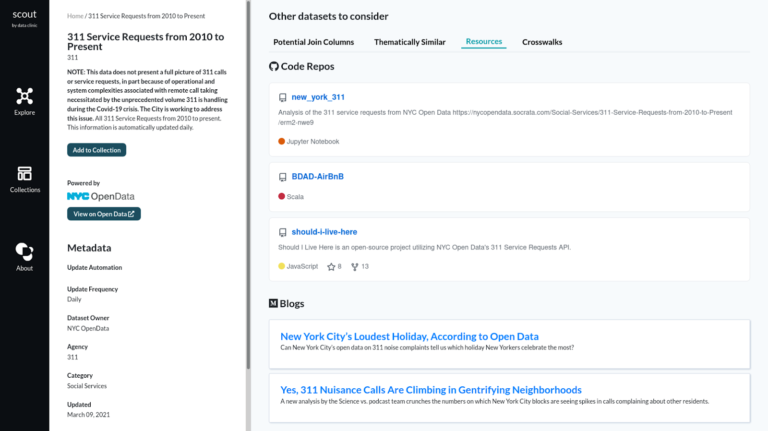Click the star count 8

click(339, 266)
